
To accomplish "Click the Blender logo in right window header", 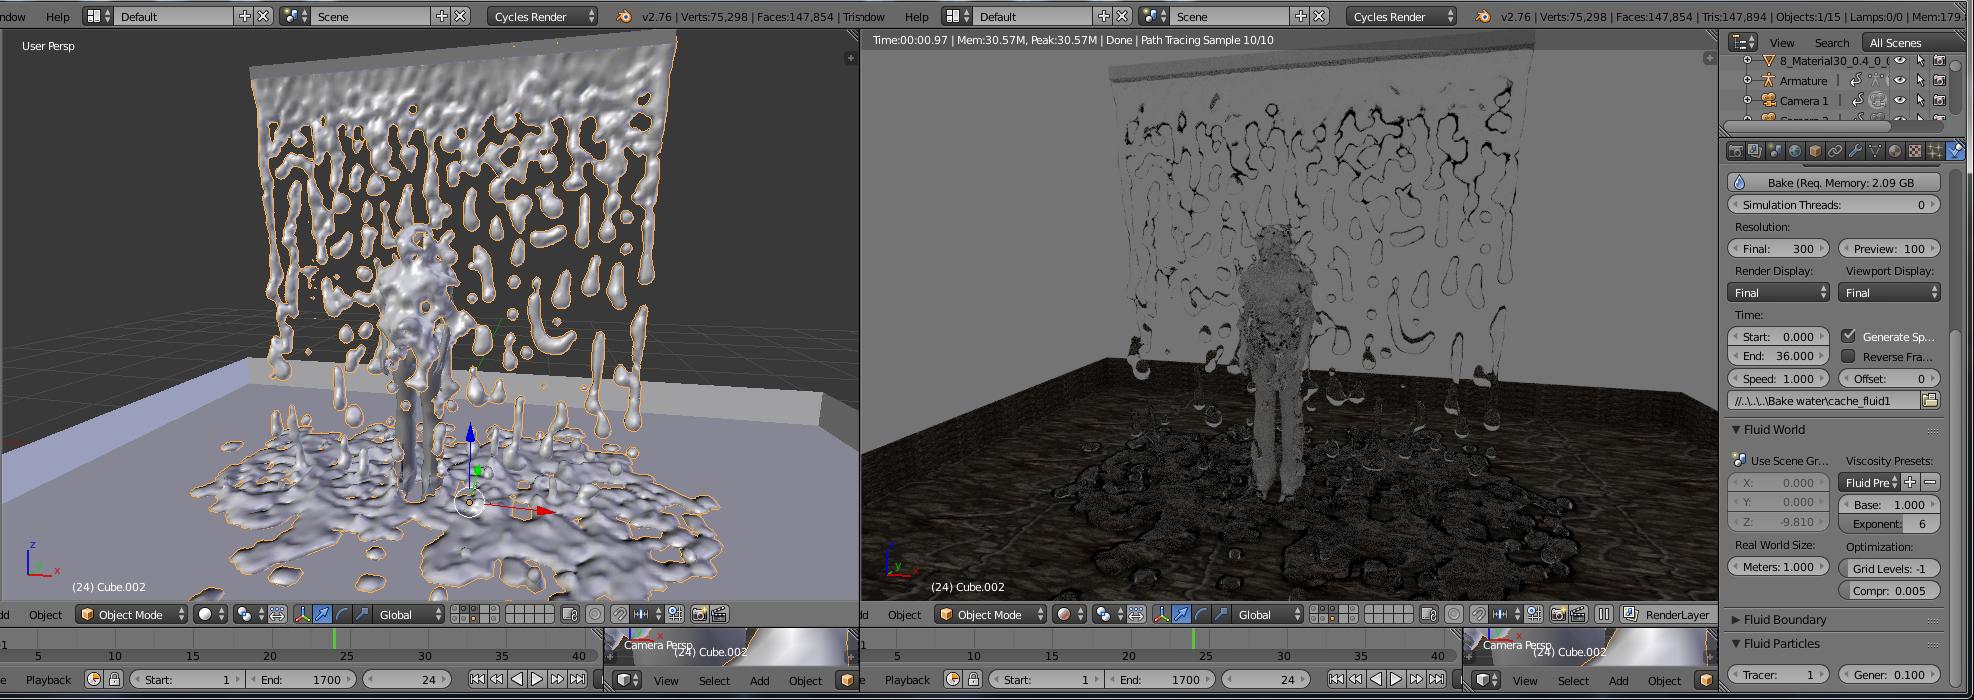I will (1483, 16).
